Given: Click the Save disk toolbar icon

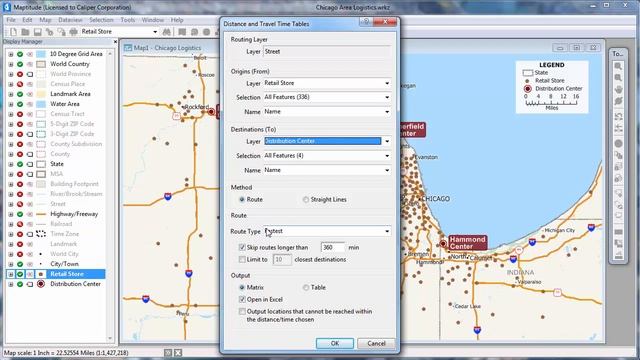Looking at the screenshot, I should pyautogui.click(x=38, y=31).
